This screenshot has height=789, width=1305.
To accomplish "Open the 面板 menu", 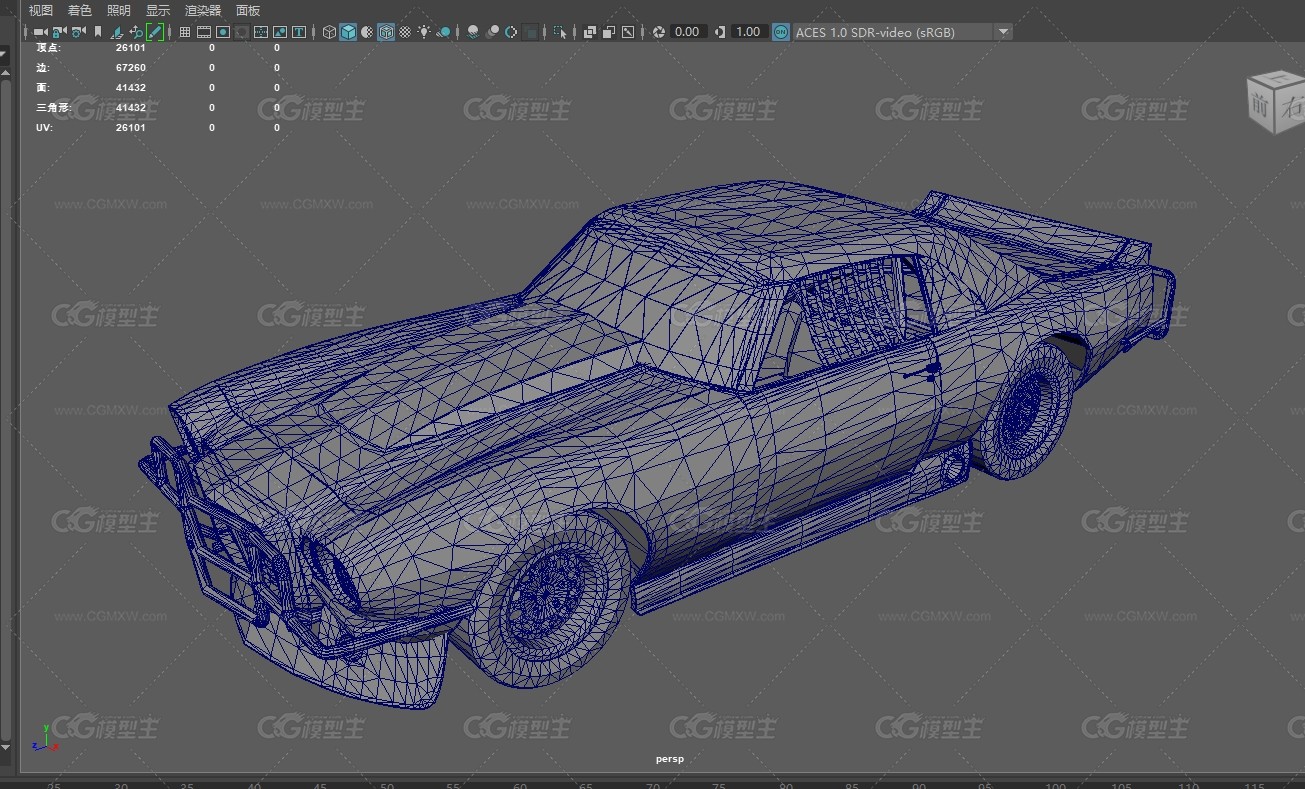I will (248, 10).
